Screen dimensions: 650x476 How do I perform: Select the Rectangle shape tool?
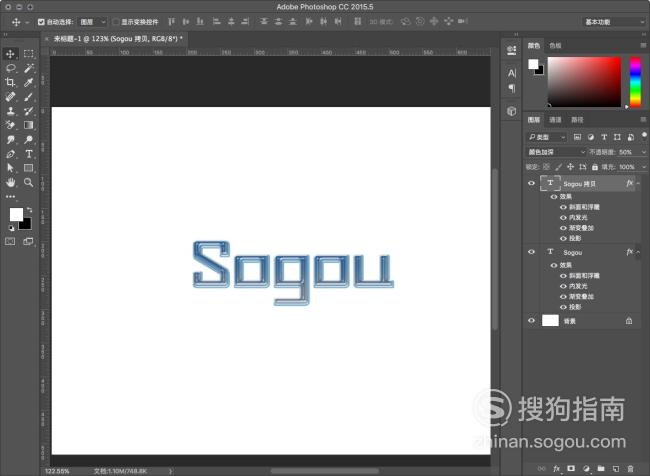click(x=29, y=168)
